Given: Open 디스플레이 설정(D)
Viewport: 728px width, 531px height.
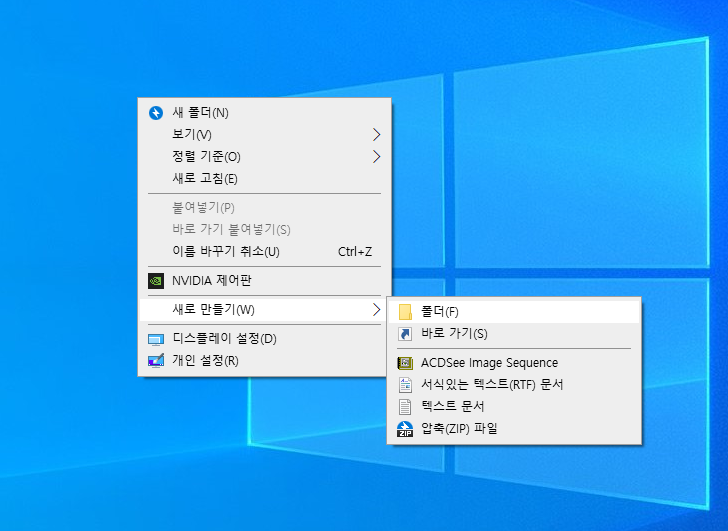Looking at the screenshot, I should (265, 339).
